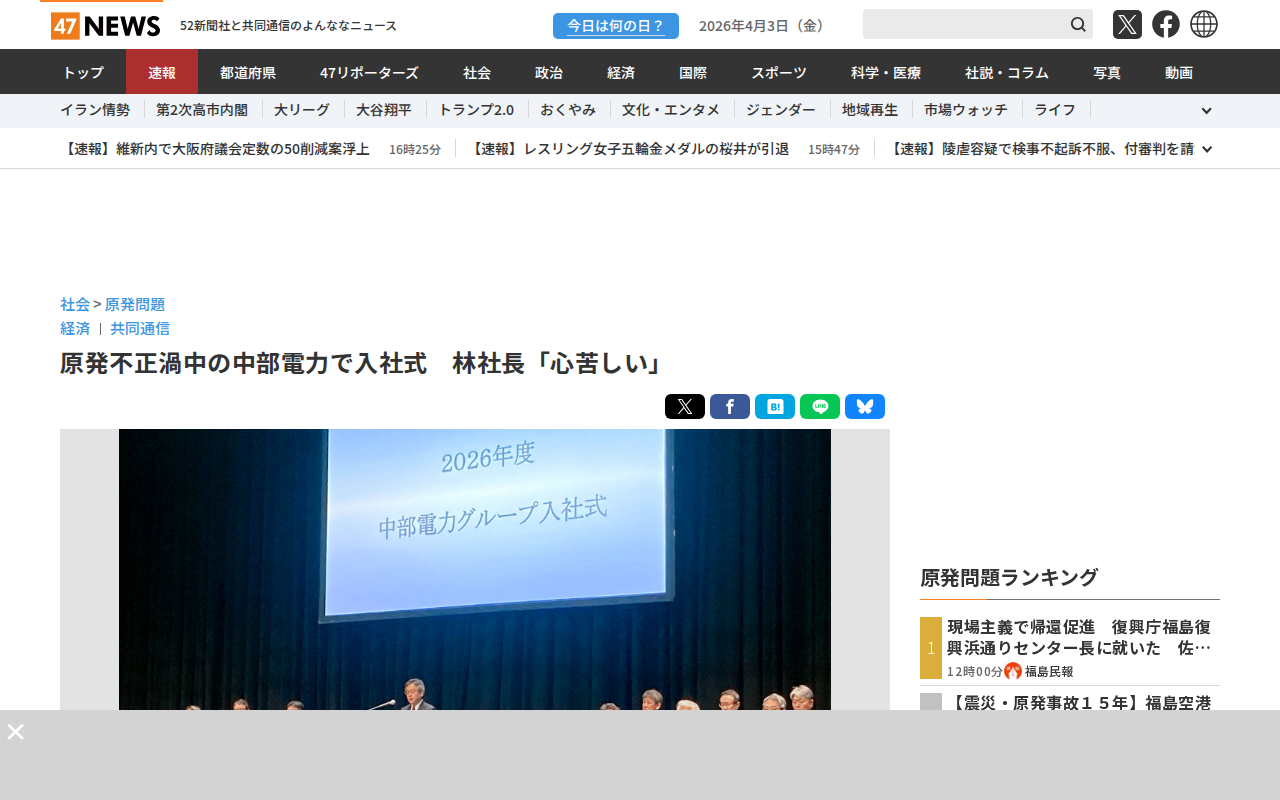The width and height of the screenshot is (1280, 800).
Task: Open the ライフ topic link
Action: click(1055, 110)
